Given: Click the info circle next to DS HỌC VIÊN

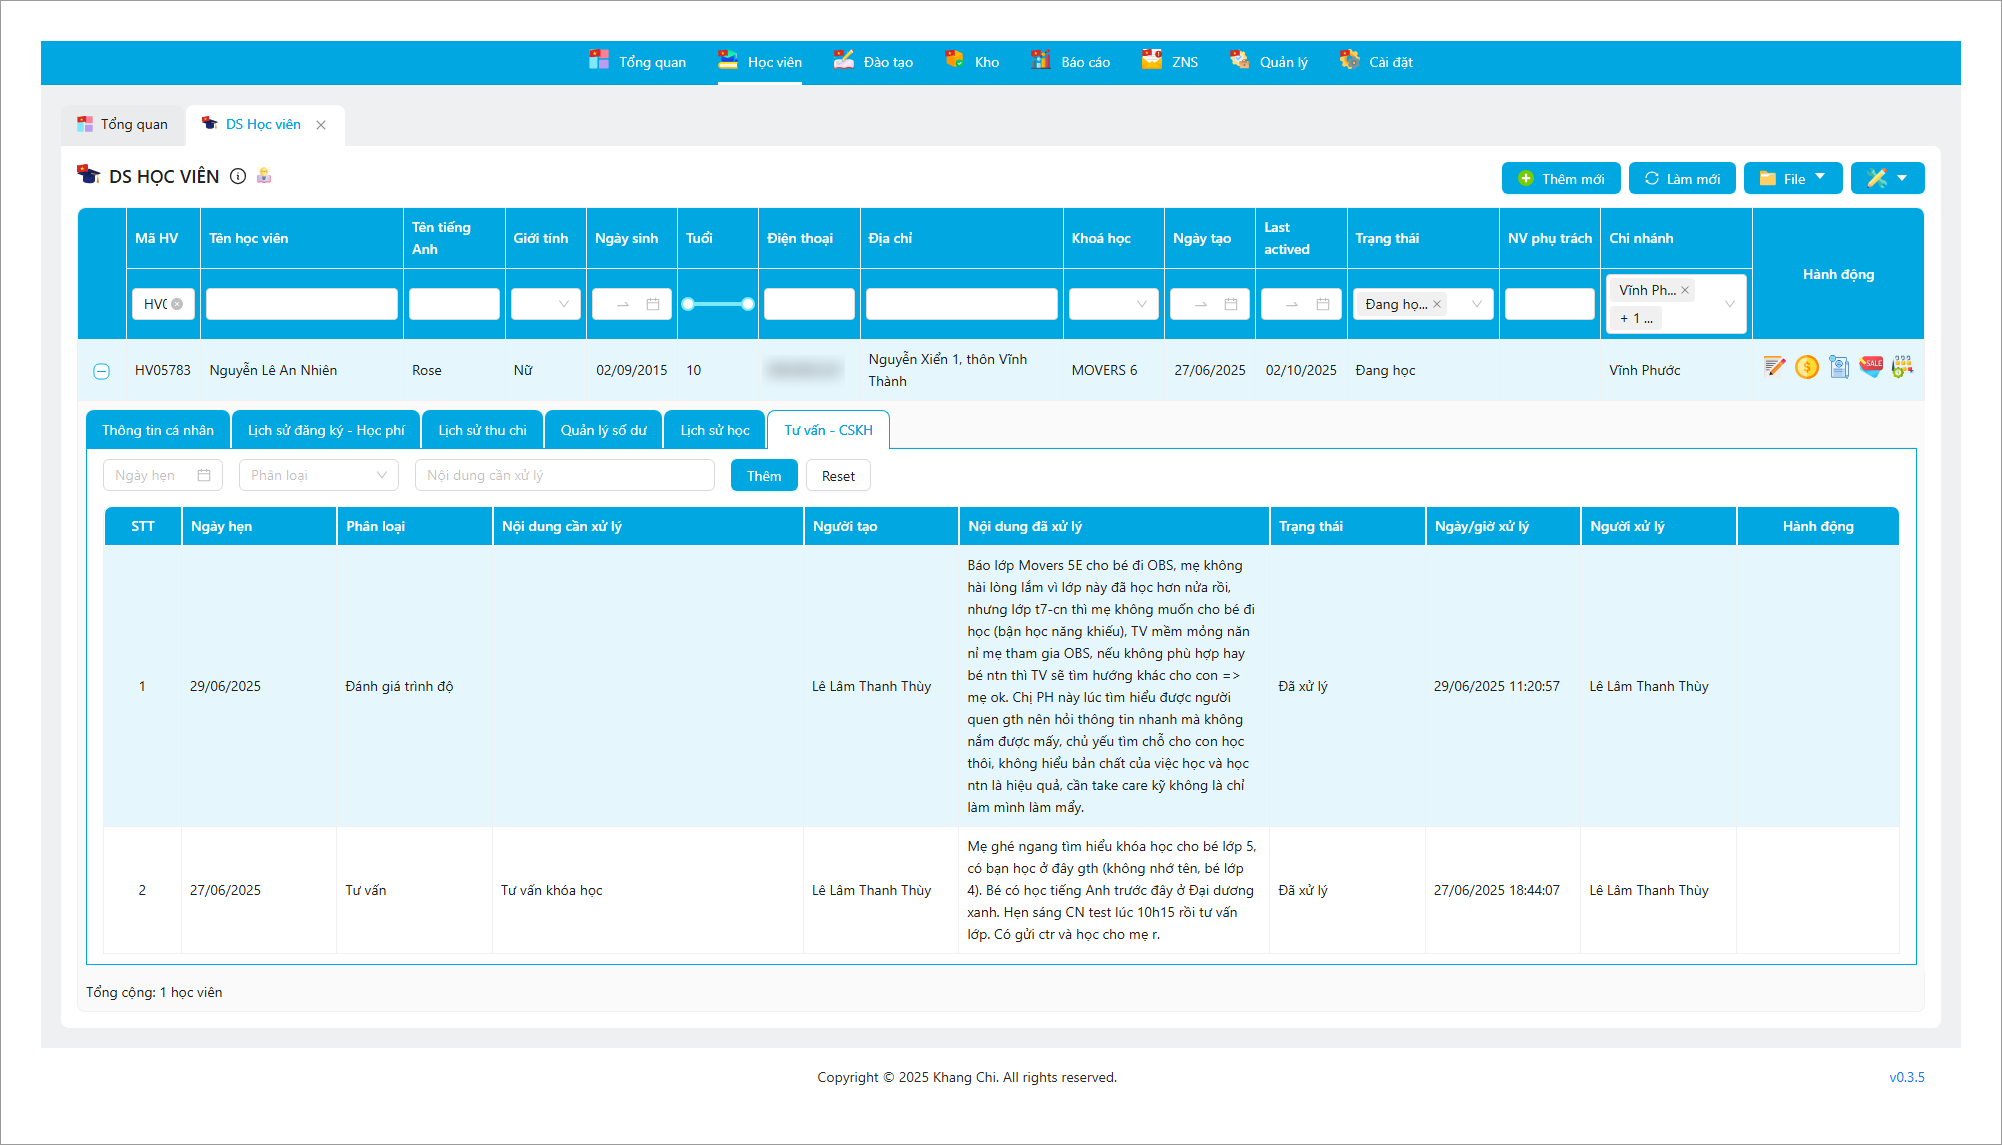Looking at the screenshot, I should pos(238,176).
